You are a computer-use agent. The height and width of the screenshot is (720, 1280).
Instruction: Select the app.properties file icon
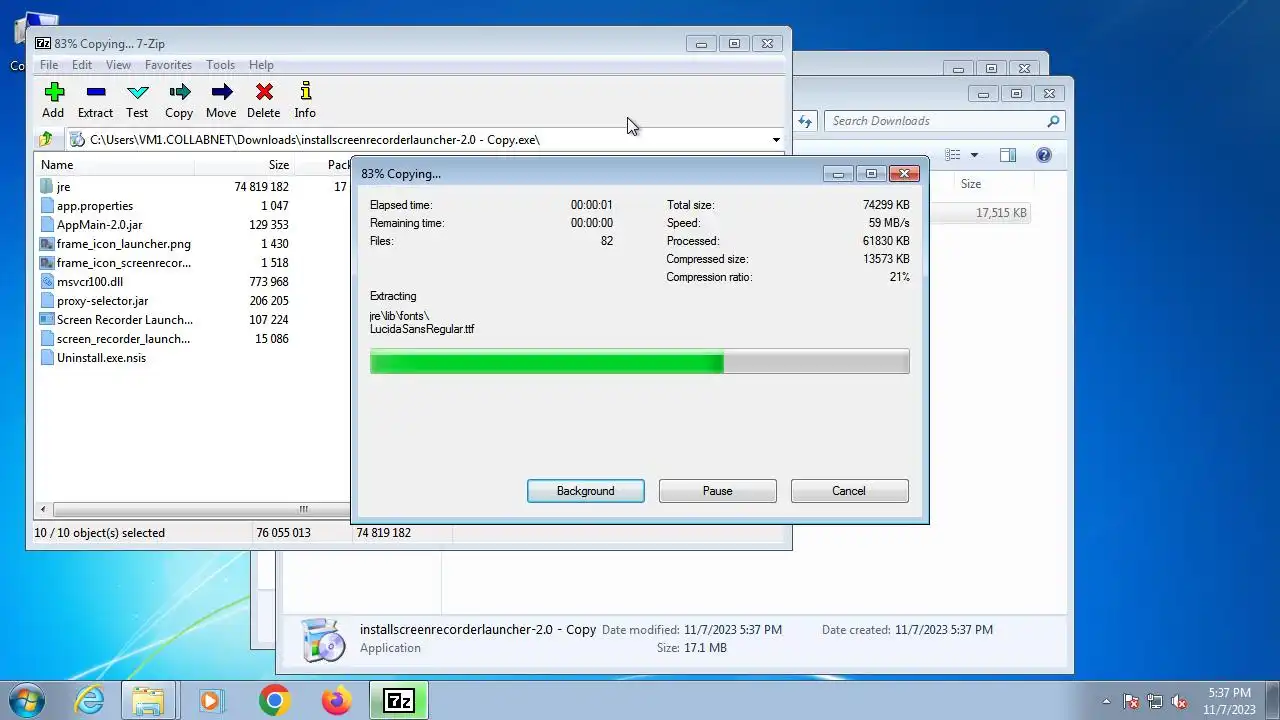tap(47, 206)
